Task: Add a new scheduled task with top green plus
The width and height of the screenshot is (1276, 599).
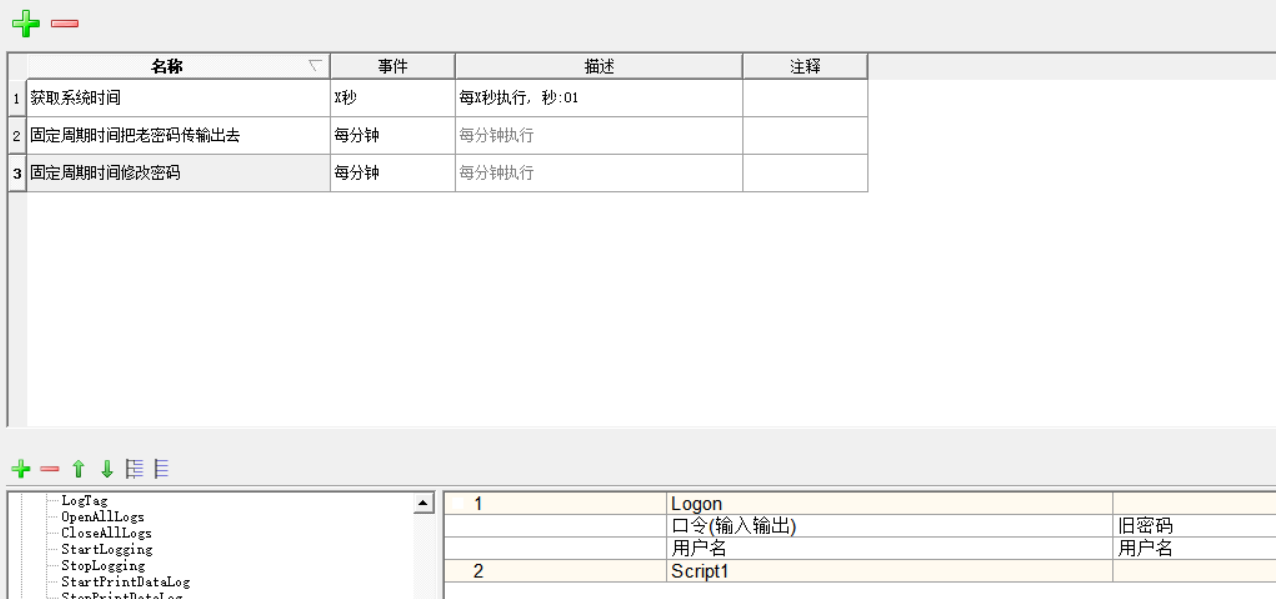Action: [26, 23]
